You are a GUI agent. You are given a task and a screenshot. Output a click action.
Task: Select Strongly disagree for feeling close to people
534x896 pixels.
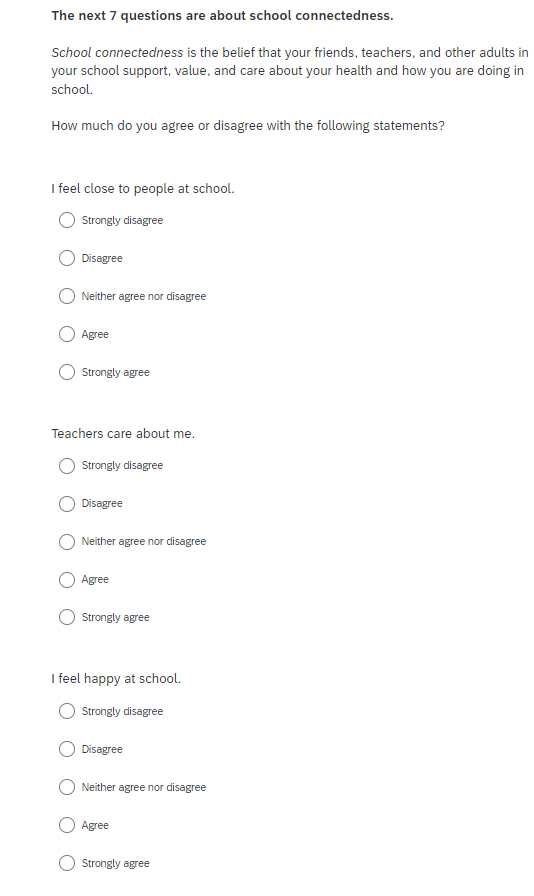coord(67,220)
